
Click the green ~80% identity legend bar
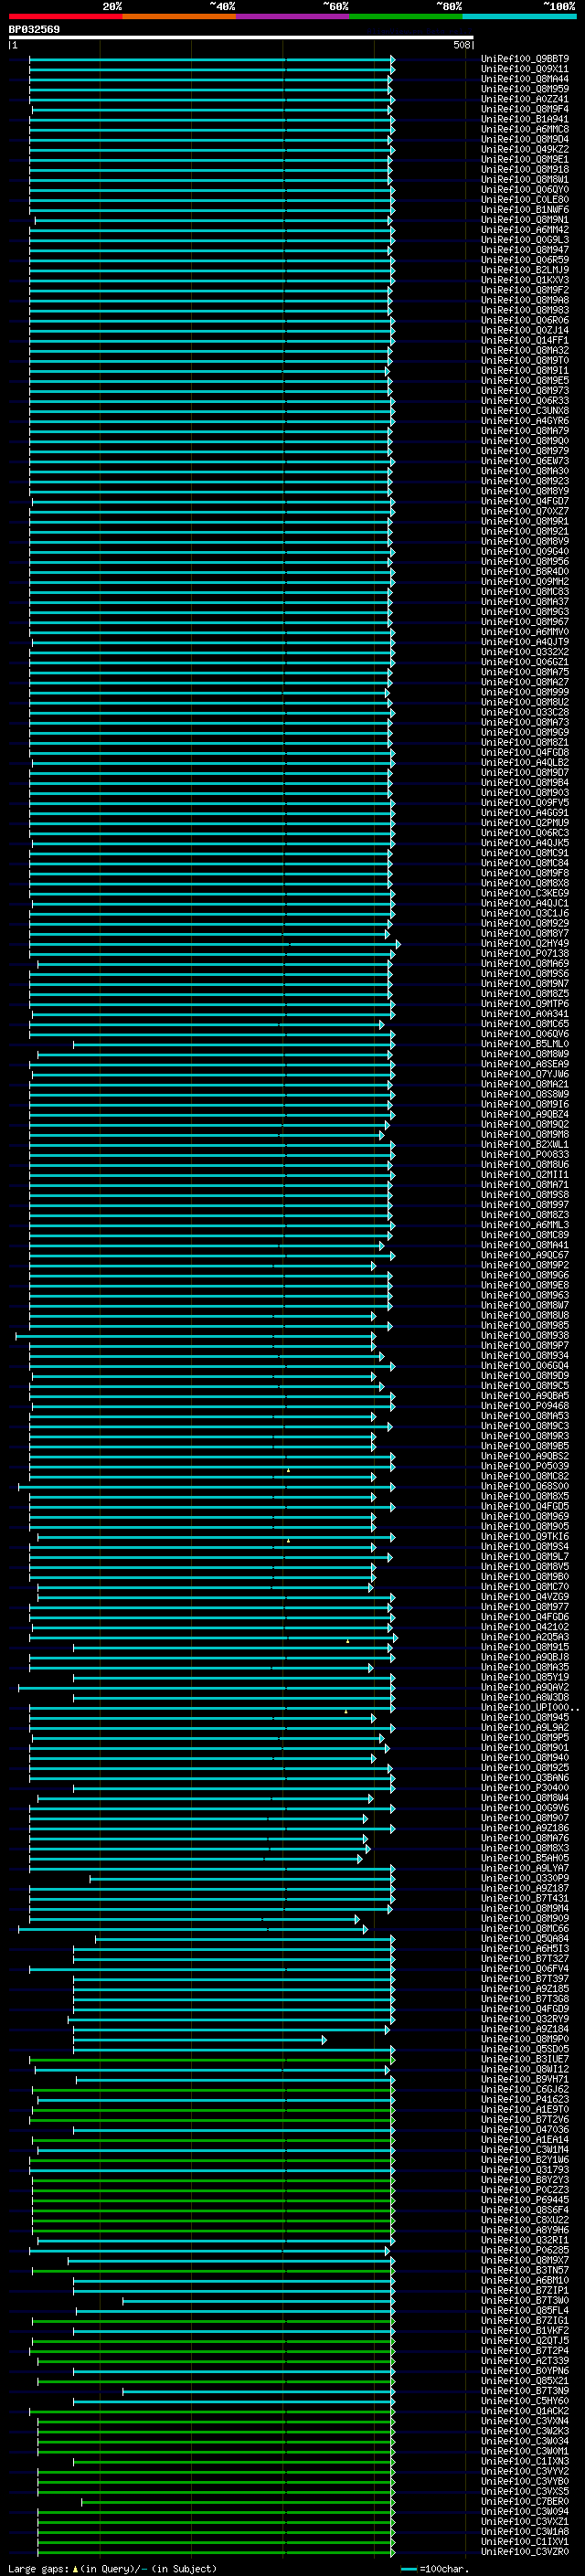(x=406, y=17)
